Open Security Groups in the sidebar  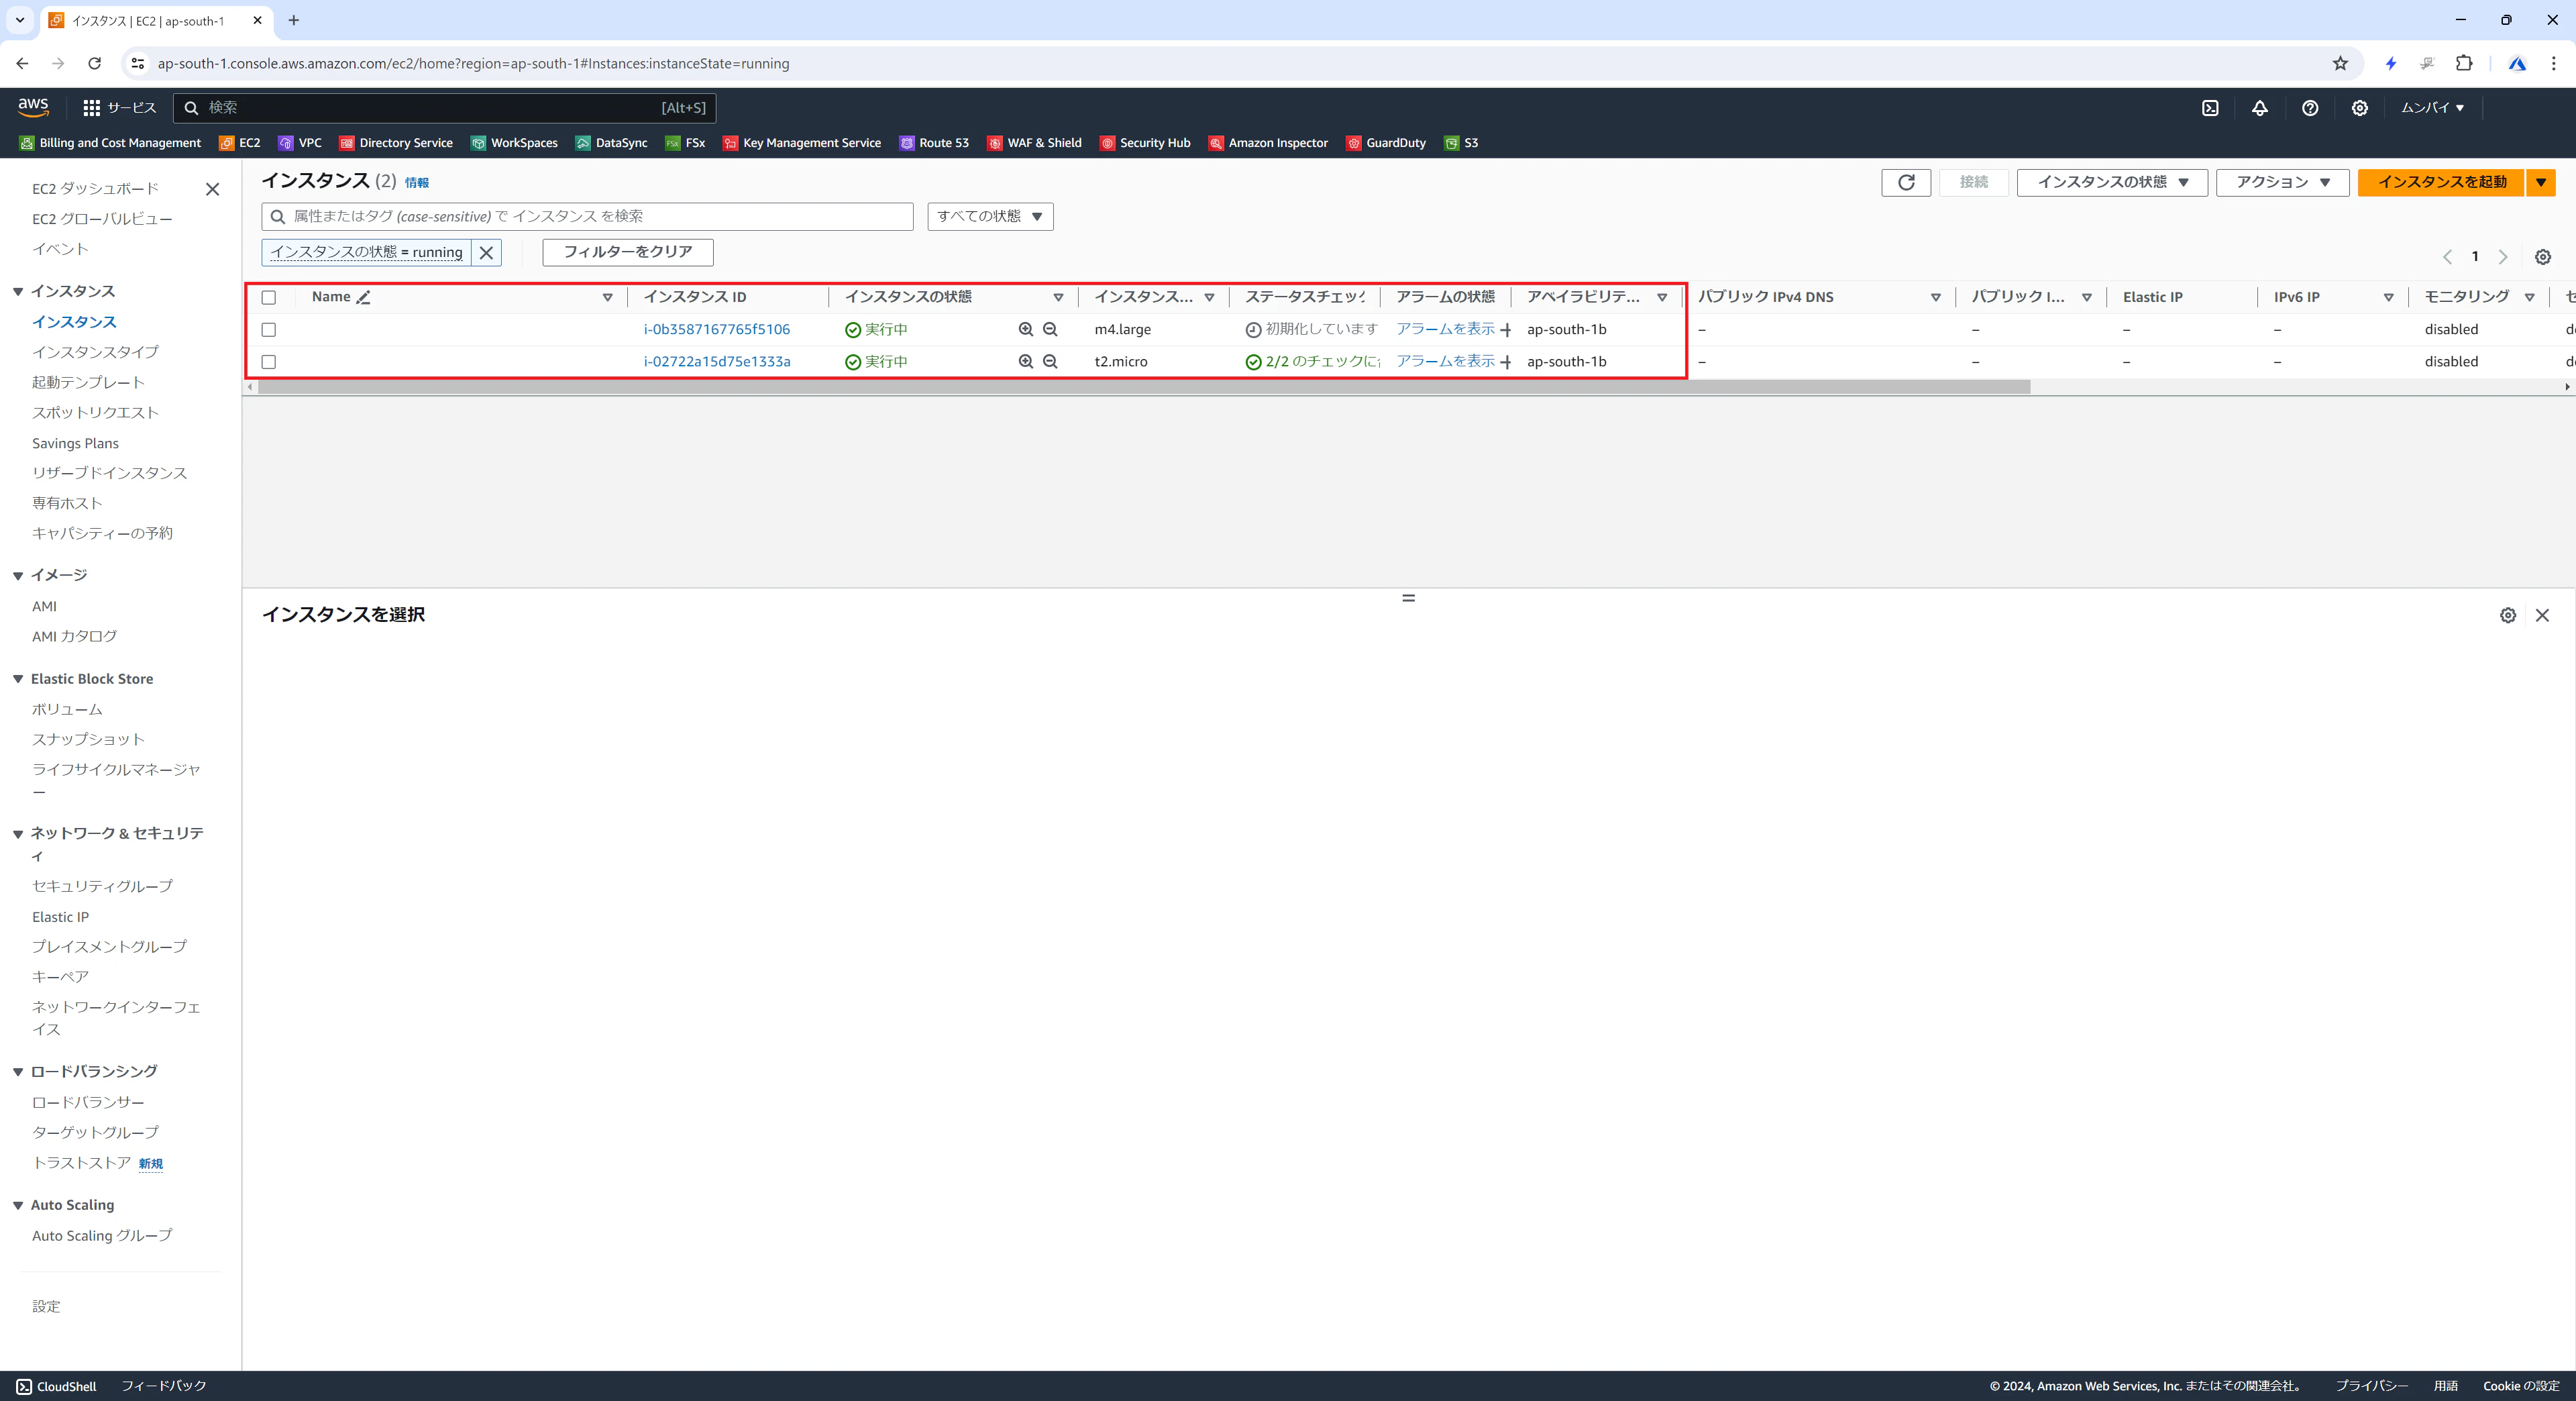coord(102,886)
